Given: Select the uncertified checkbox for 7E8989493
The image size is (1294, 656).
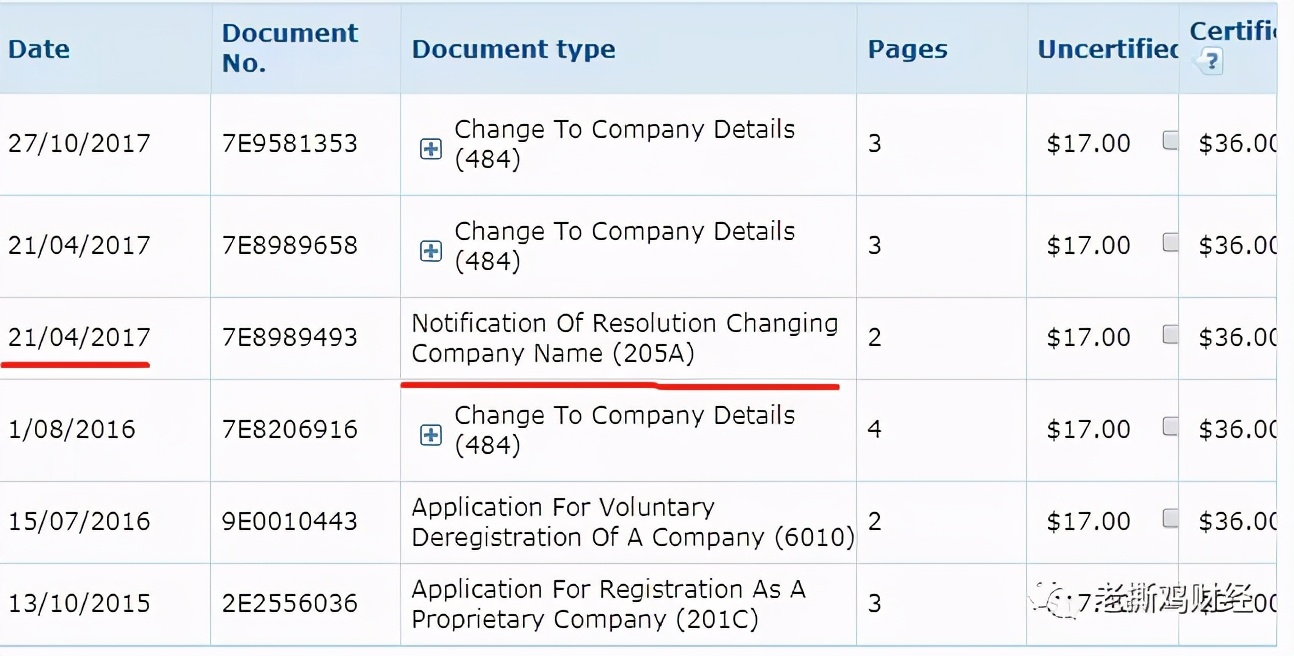Looking at the screenshot, I should [1170, 335].
